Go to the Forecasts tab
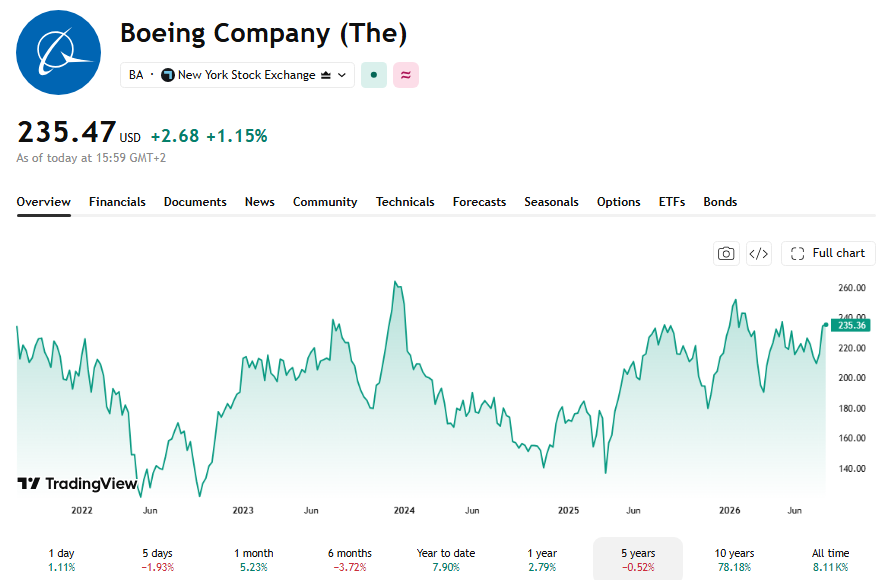The image size is (884, 580). pos(479,202)
